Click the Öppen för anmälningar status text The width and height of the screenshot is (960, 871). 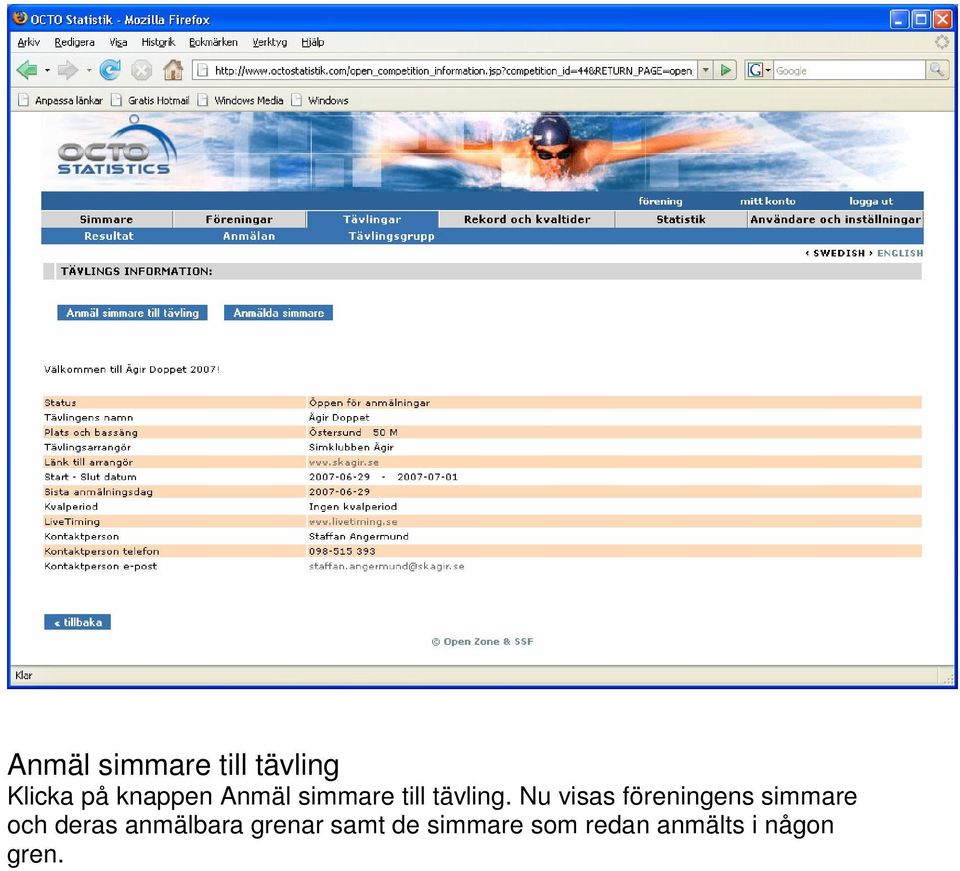point(369,403)
